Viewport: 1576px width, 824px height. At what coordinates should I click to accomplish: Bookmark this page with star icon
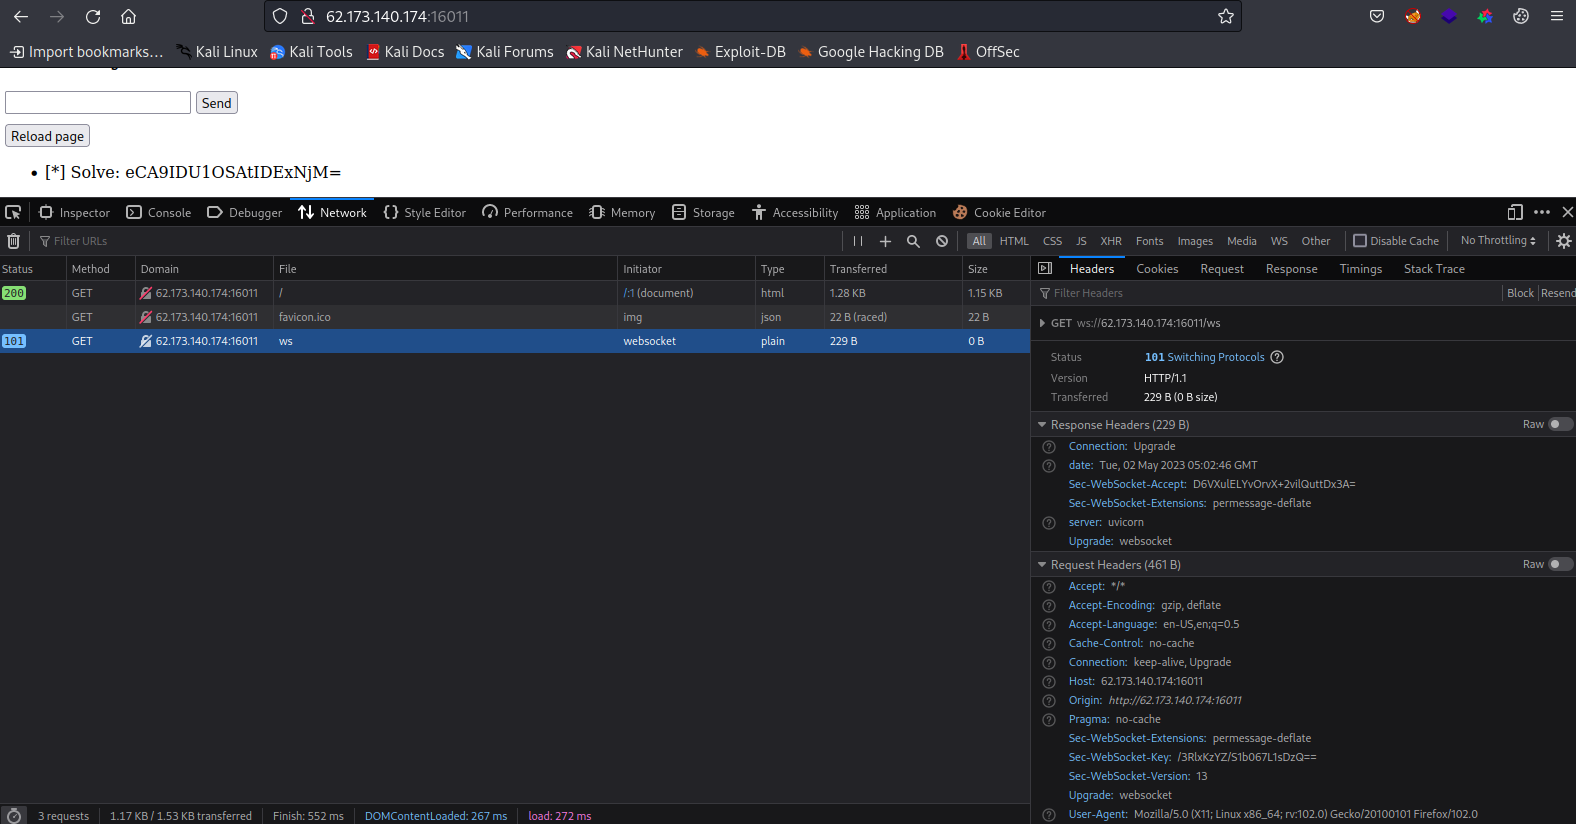click(1225, 16)
